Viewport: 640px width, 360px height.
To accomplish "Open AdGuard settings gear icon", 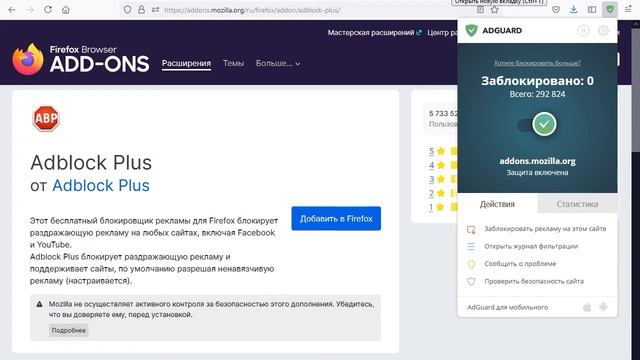I will coord(603,31).
